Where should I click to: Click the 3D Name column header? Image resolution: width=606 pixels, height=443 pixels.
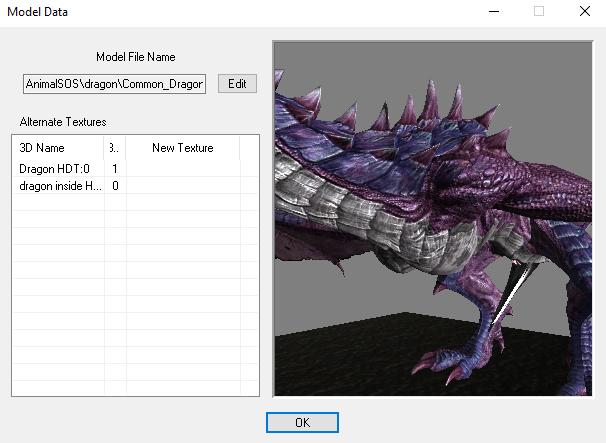(58, 148)
